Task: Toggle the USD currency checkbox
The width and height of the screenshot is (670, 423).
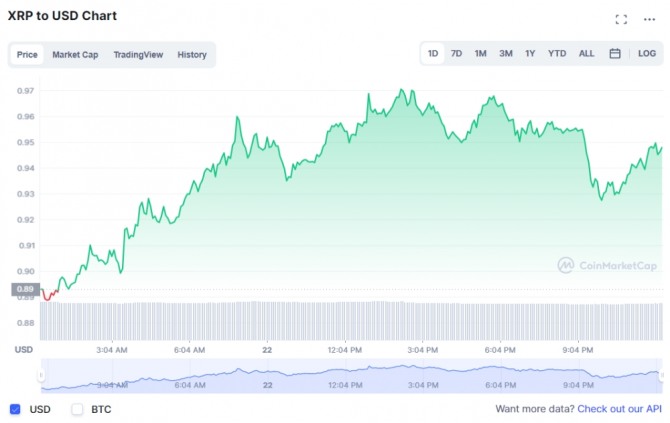Action: (15, 409)
